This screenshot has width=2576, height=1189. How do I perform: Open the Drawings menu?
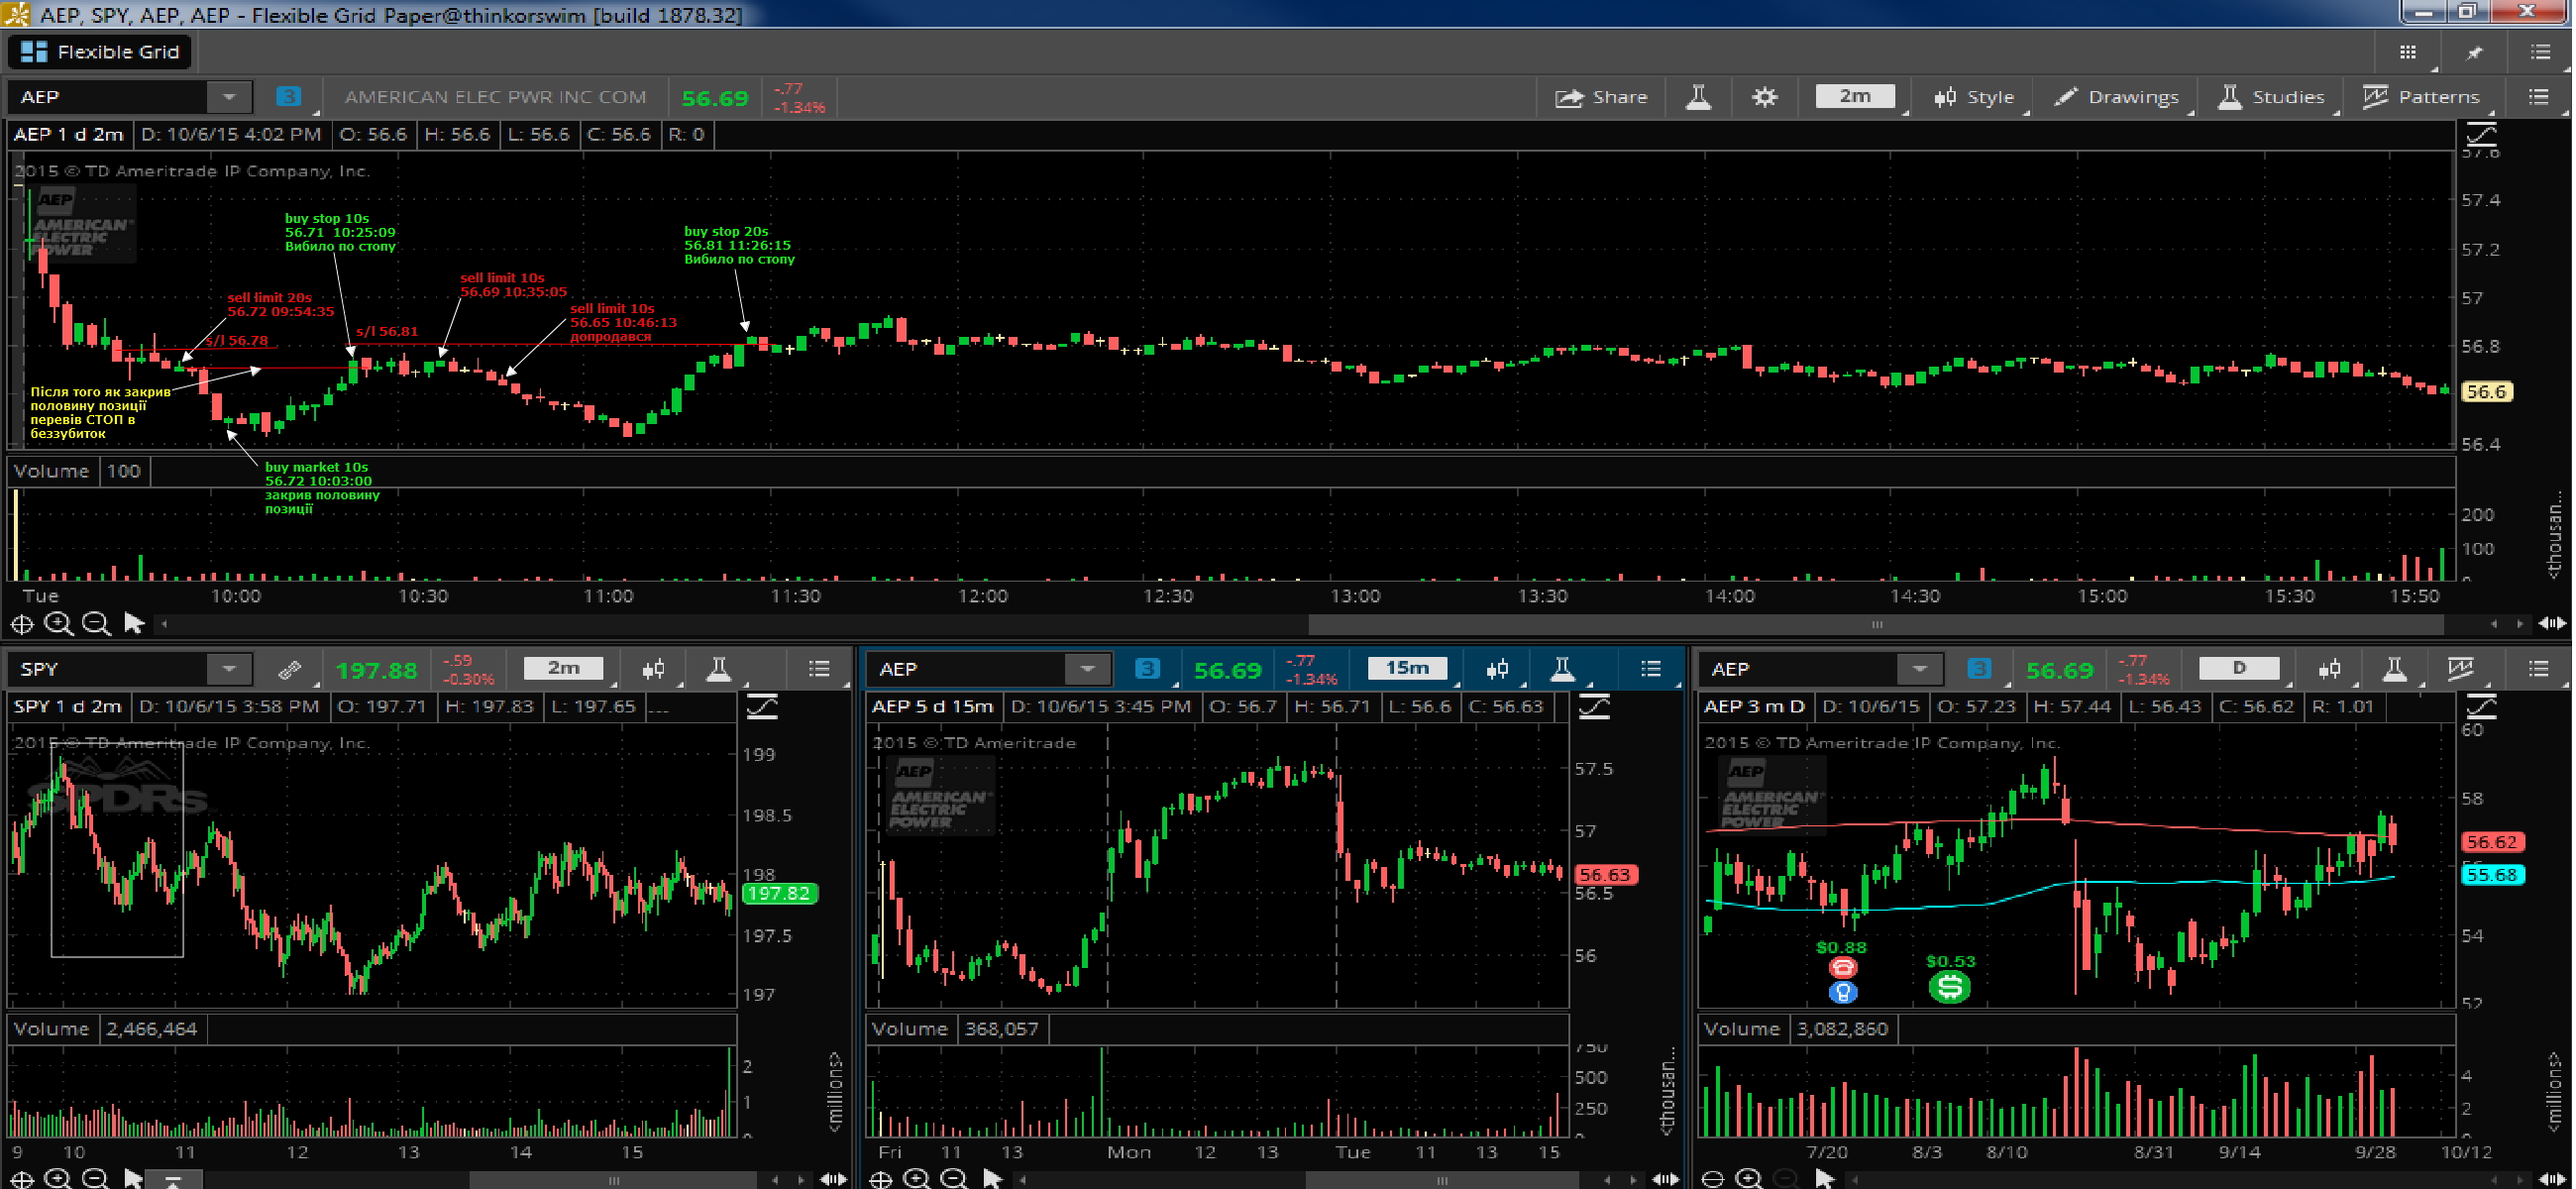(2117, 97)
